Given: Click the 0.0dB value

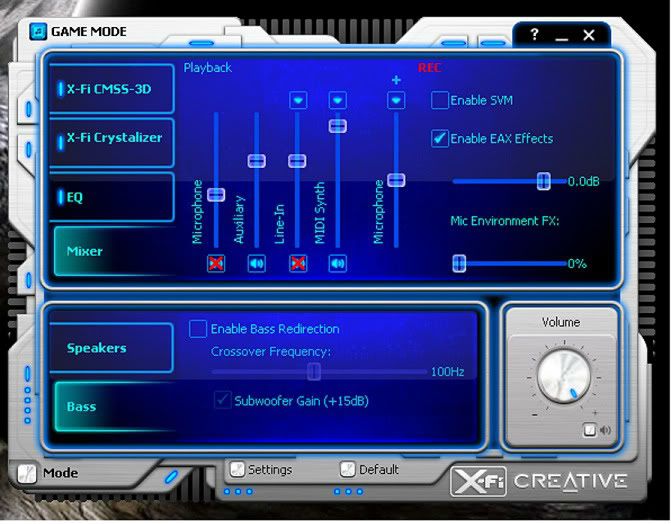Looking at the screenshot, I should [584, 182].
